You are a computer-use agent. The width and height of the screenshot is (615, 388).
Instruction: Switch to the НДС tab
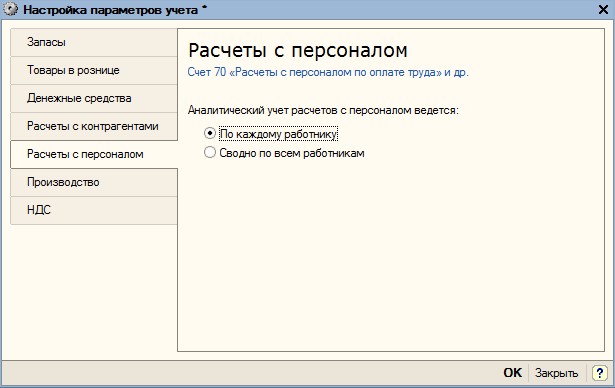(x=94, y=210)
